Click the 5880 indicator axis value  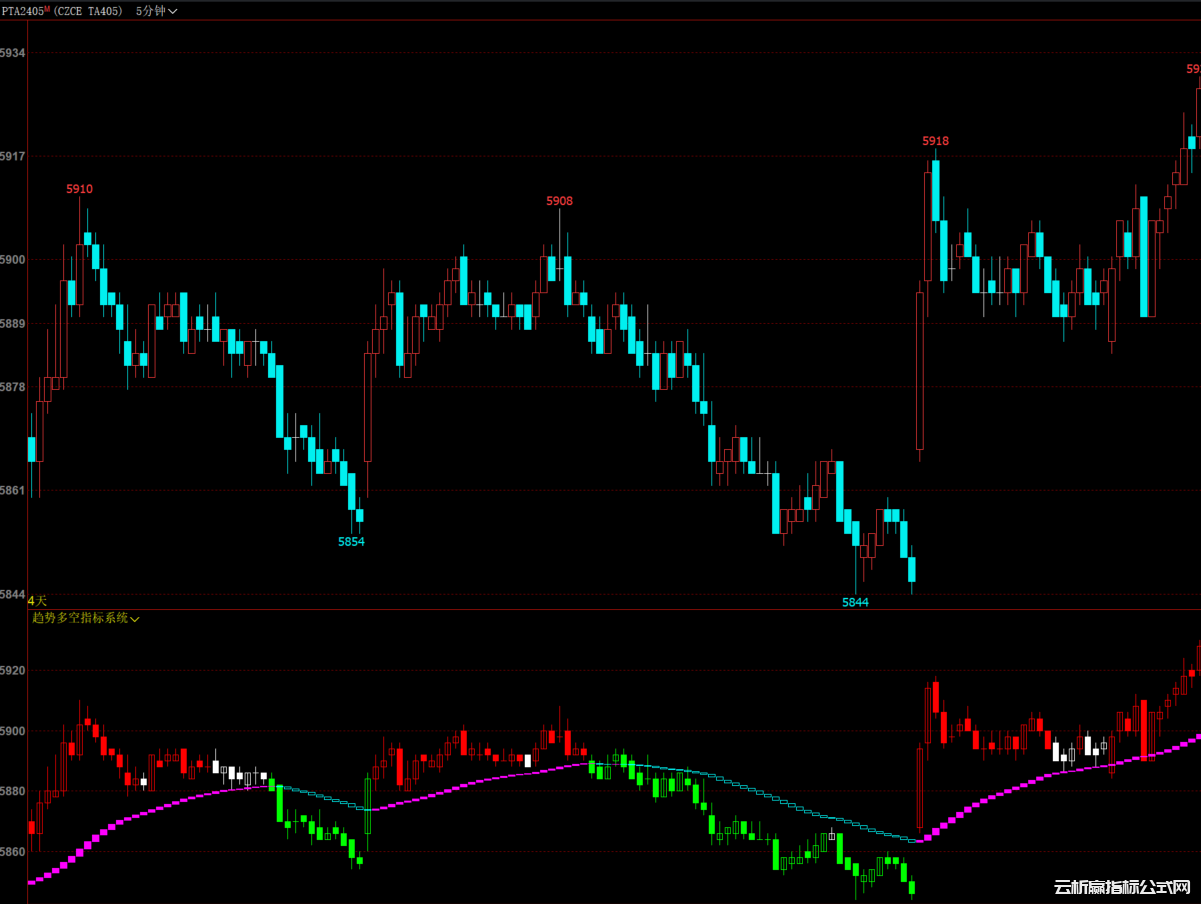click(x=13, y=791)
